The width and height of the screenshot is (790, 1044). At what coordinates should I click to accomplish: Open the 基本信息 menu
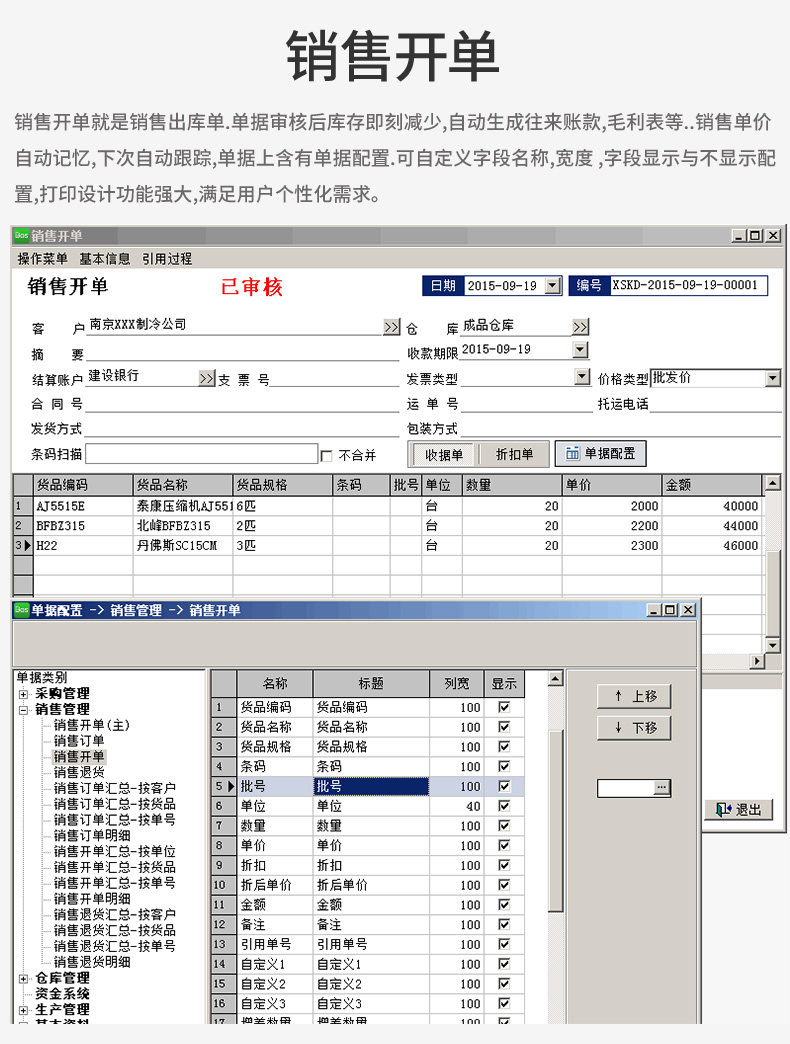(x=104, y=258)
